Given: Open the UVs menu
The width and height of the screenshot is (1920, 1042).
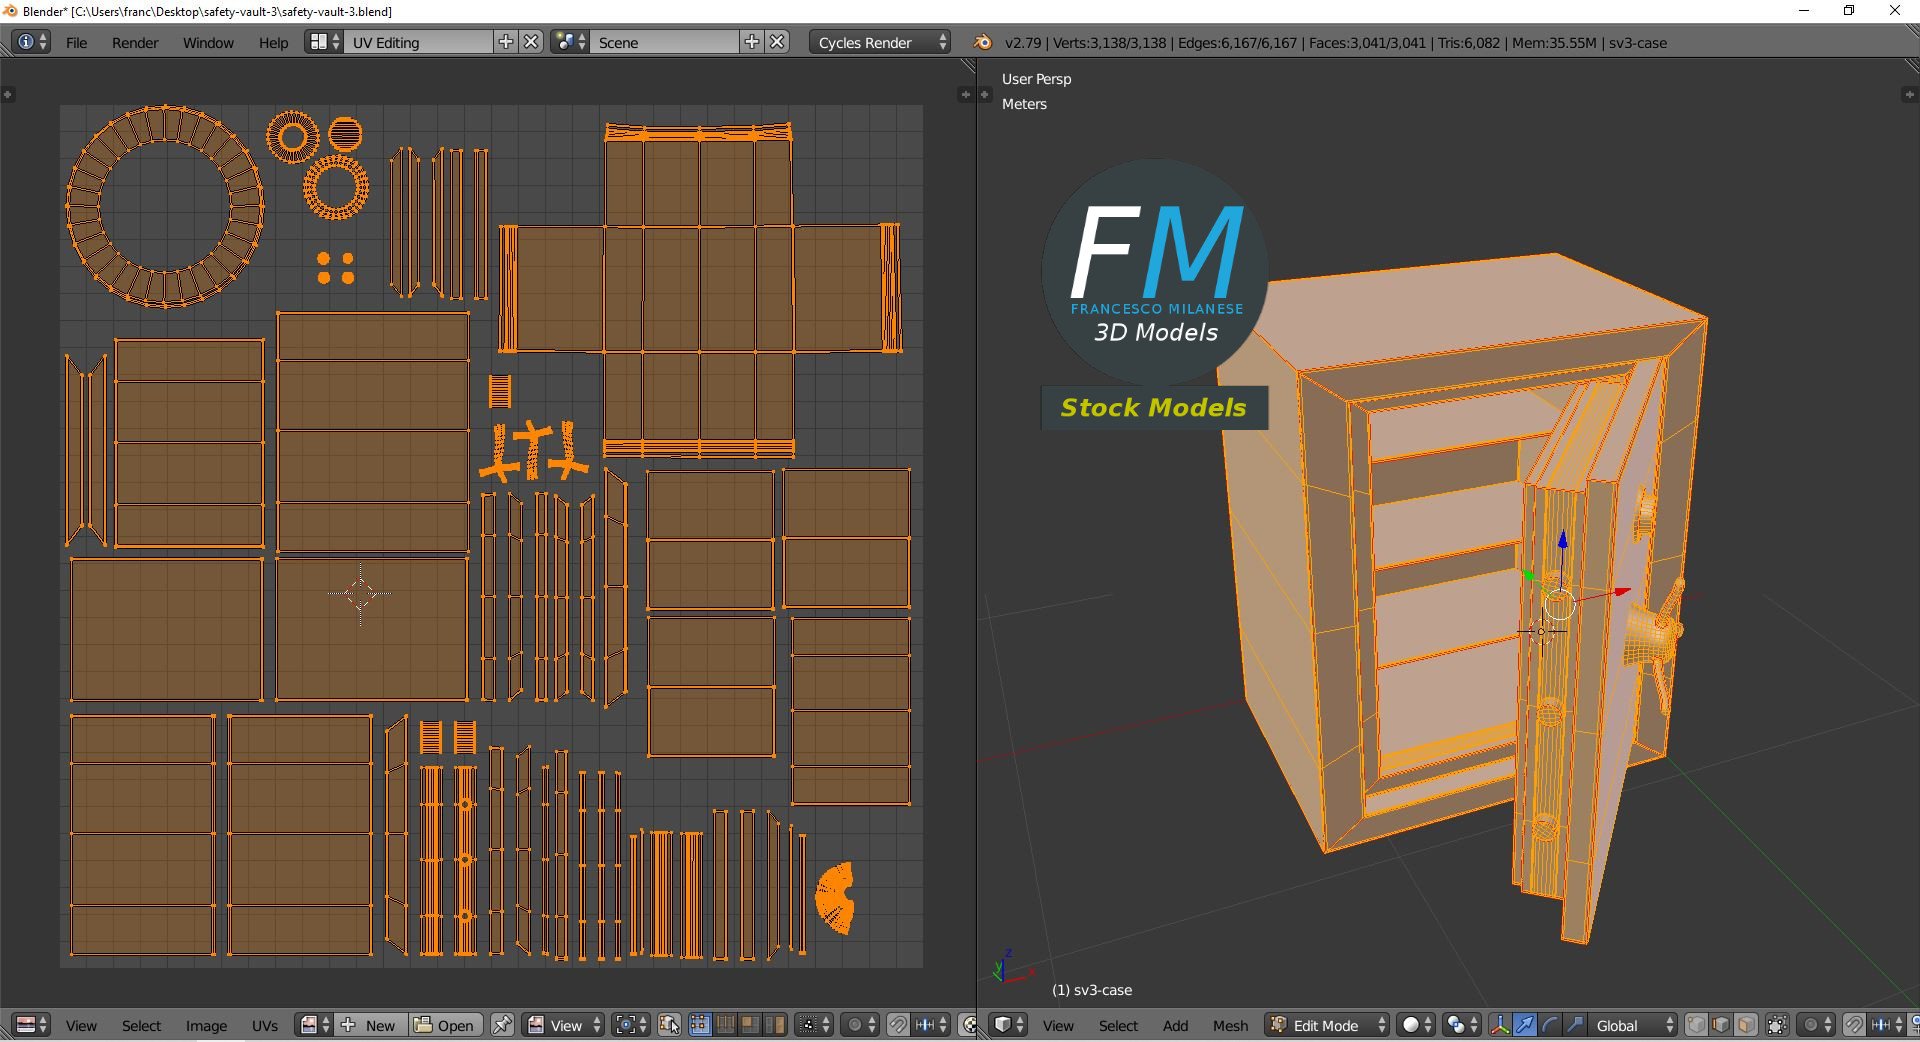Looking at the screenshot, I should coord(265,1025).
